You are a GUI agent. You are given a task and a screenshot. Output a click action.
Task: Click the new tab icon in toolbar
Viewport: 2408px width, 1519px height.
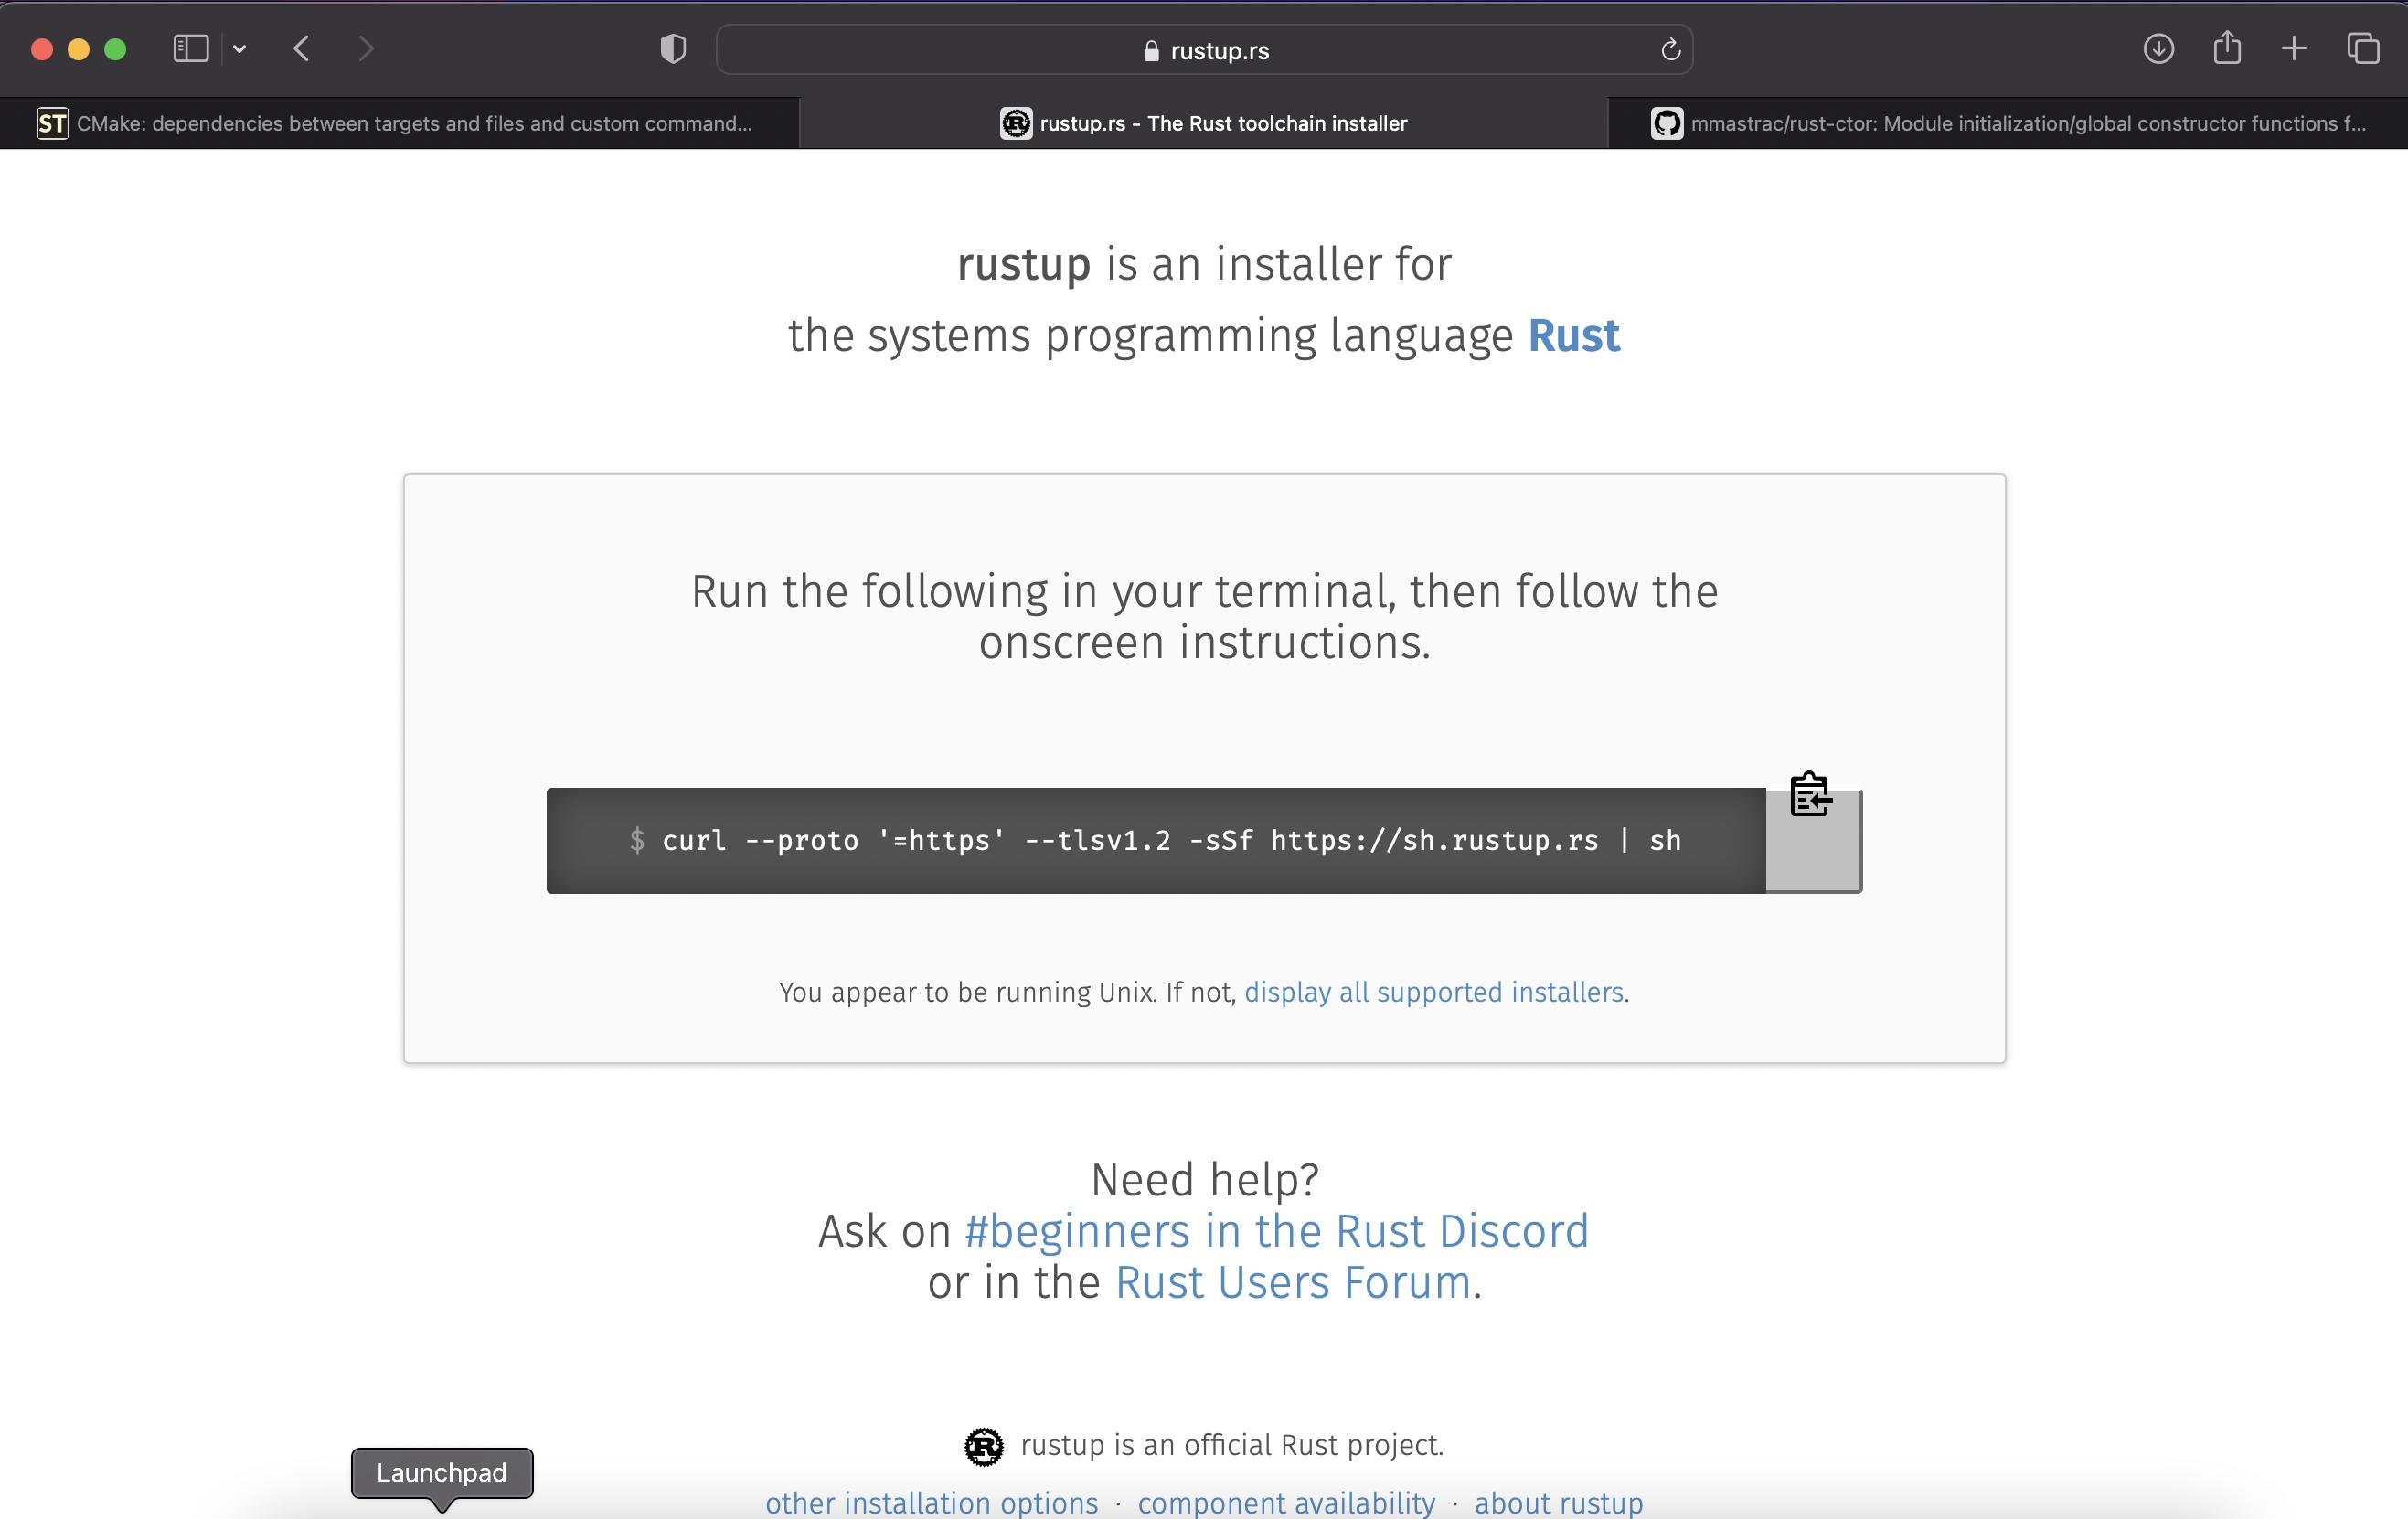click(x=2295, y=49)
